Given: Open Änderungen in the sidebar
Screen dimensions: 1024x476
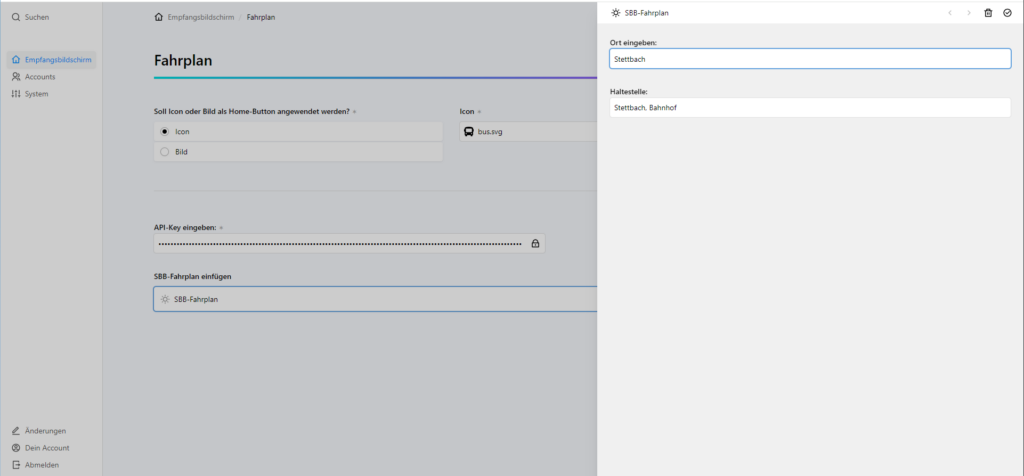Looking at the screenshot, I should (39, 431).
